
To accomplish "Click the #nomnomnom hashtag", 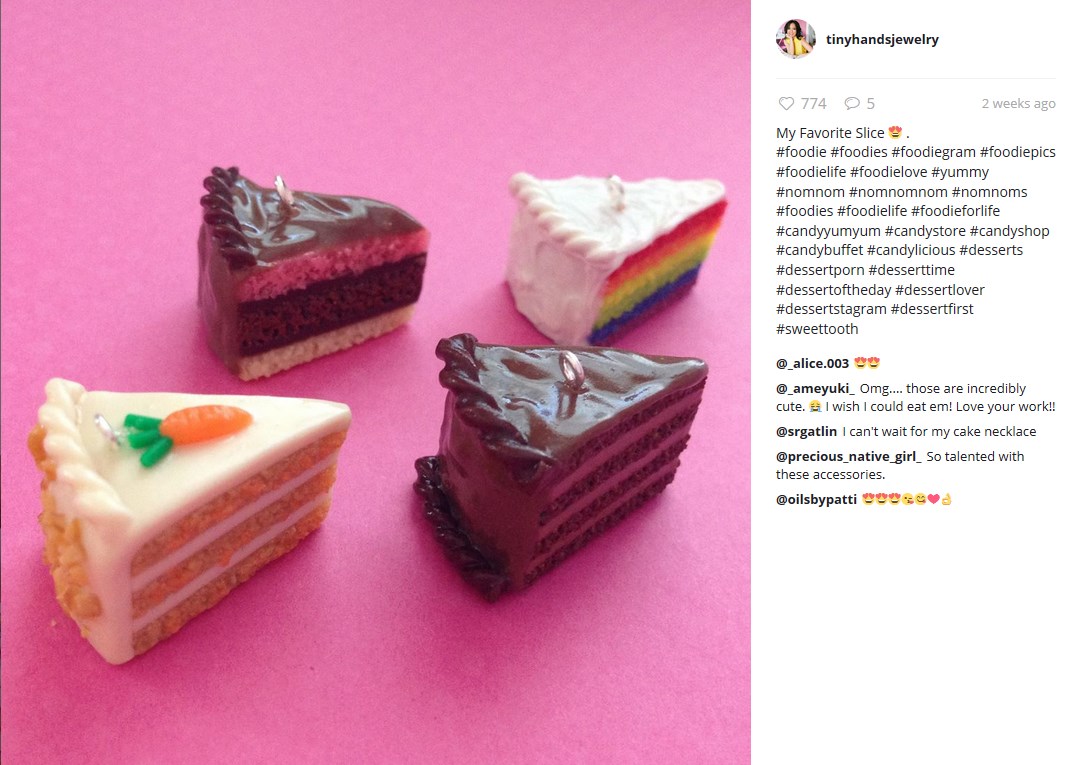I will point(898,192).
